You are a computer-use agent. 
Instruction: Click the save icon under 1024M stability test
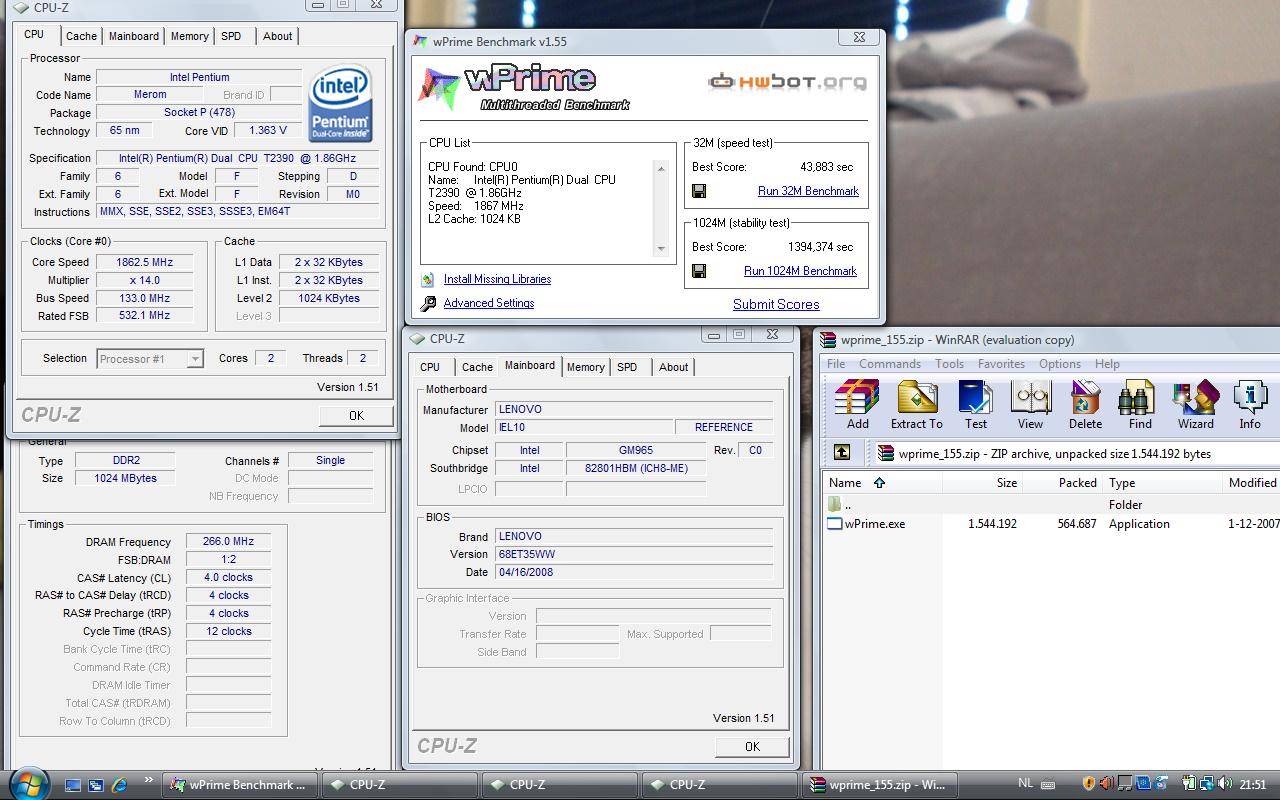click(x=699, y=271)
